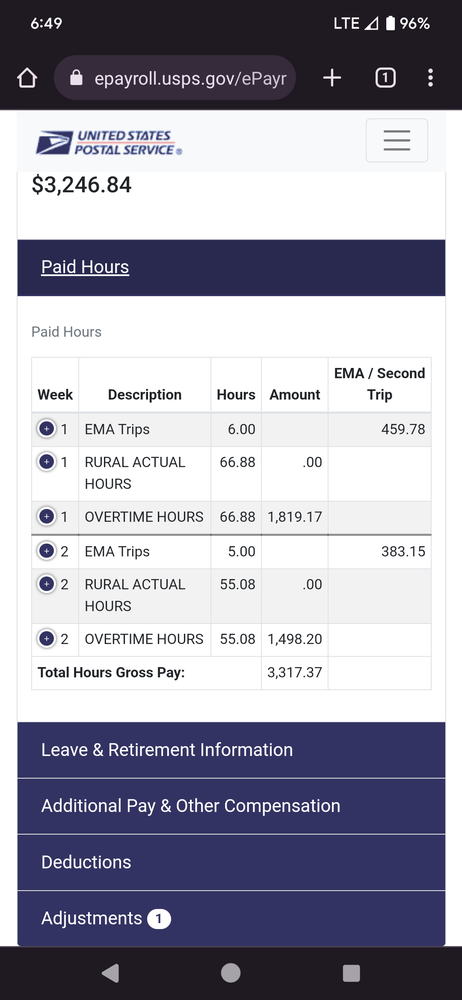
Task: Open the browser three-dots overflow menu
Action: (431, 78)
